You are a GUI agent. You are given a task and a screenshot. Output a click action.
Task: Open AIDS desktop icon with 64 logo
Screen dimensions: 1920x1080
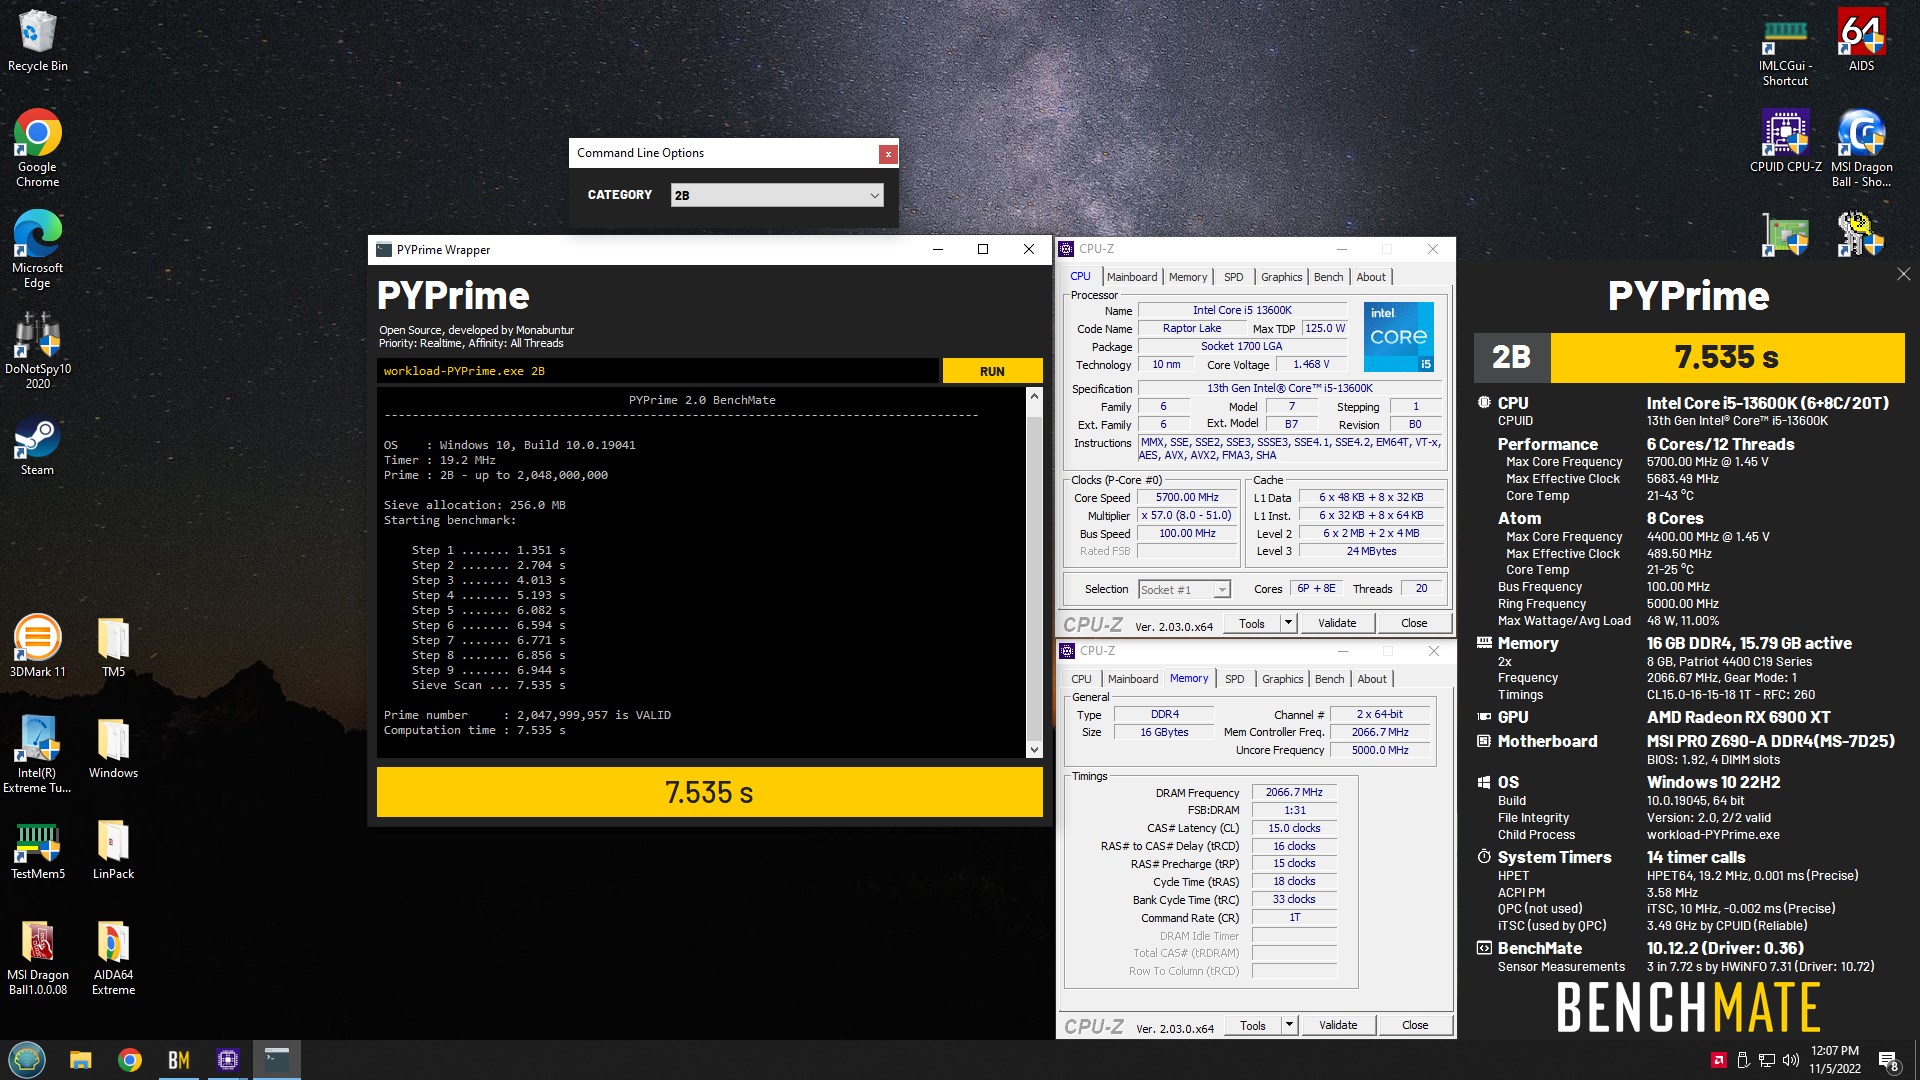click(x=1861, y=40)
